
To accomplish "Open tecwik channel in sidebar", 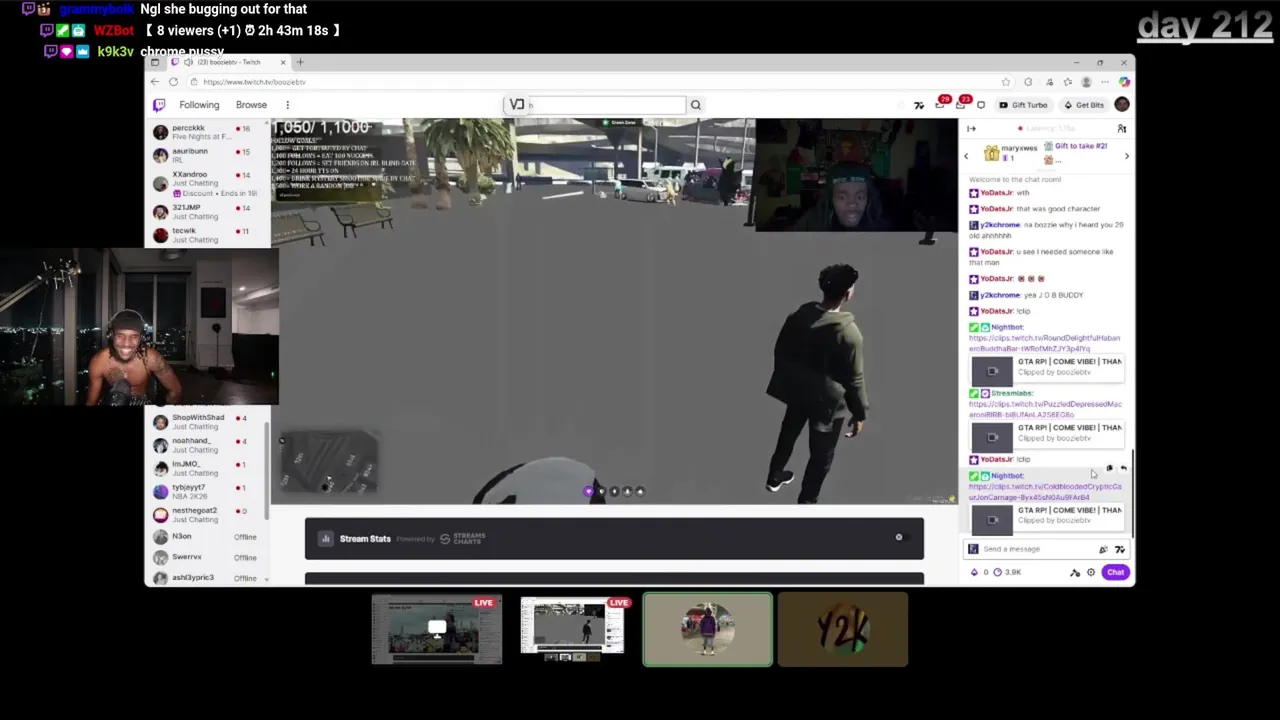I will tap(207, 235).
